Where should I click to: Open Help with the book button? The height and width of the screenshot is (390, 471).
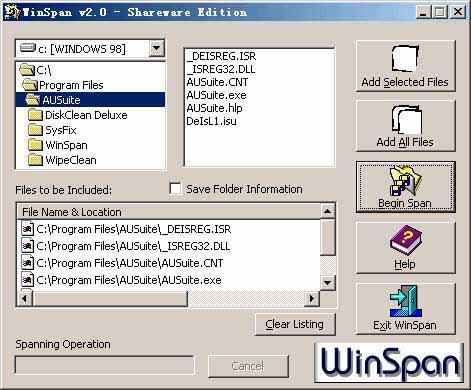[x=405, y=248]
